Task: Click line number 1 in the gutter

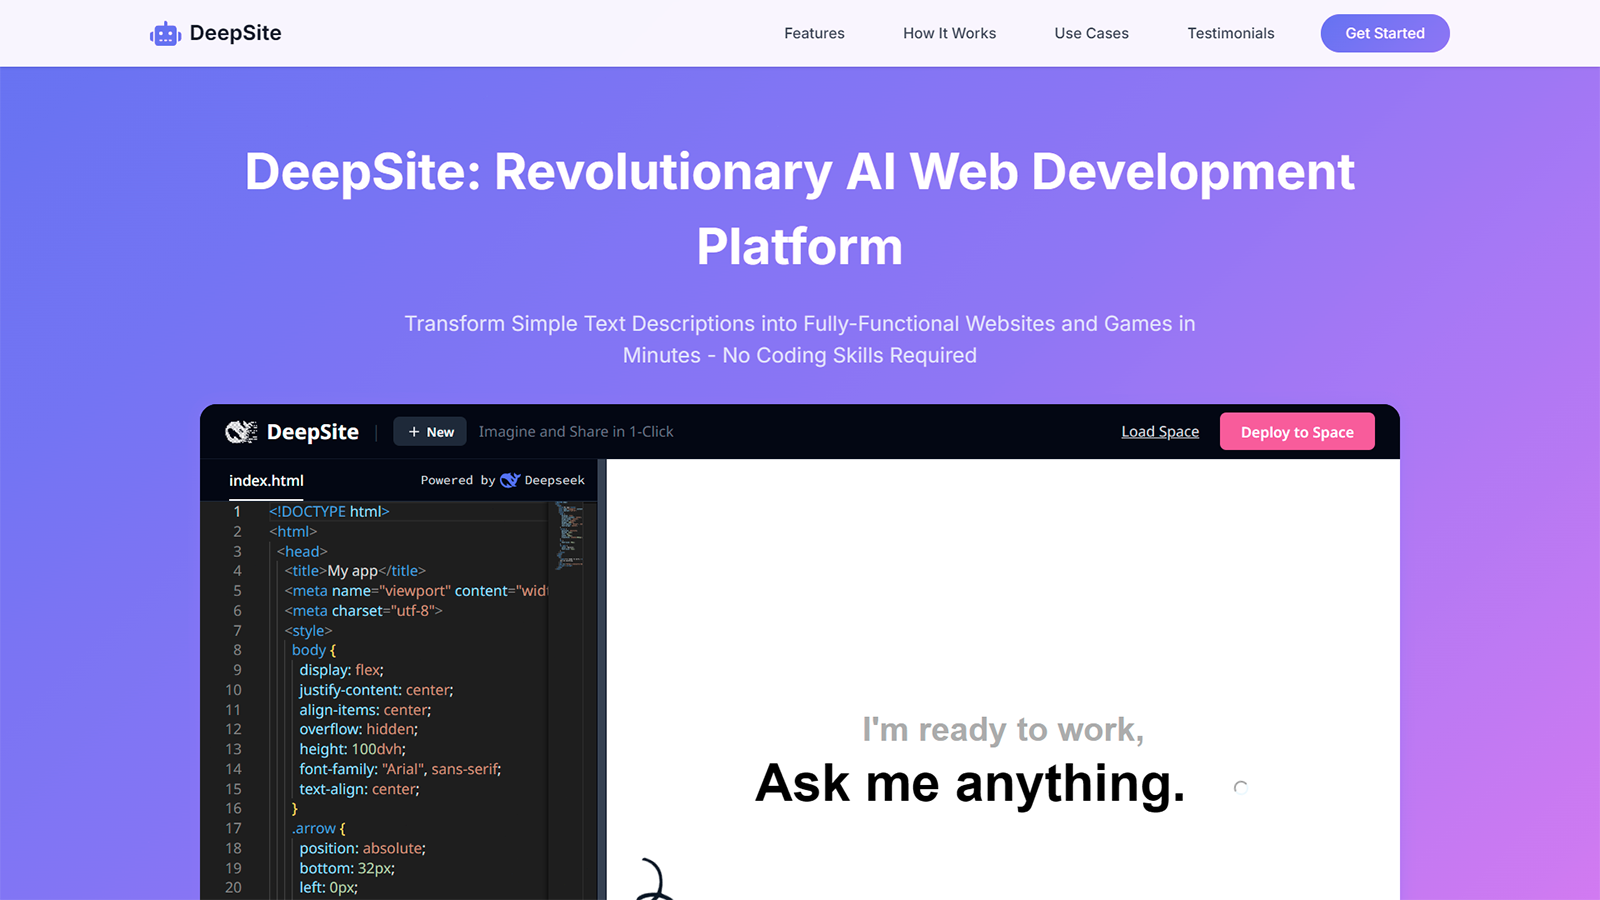Action: point(237,512)
